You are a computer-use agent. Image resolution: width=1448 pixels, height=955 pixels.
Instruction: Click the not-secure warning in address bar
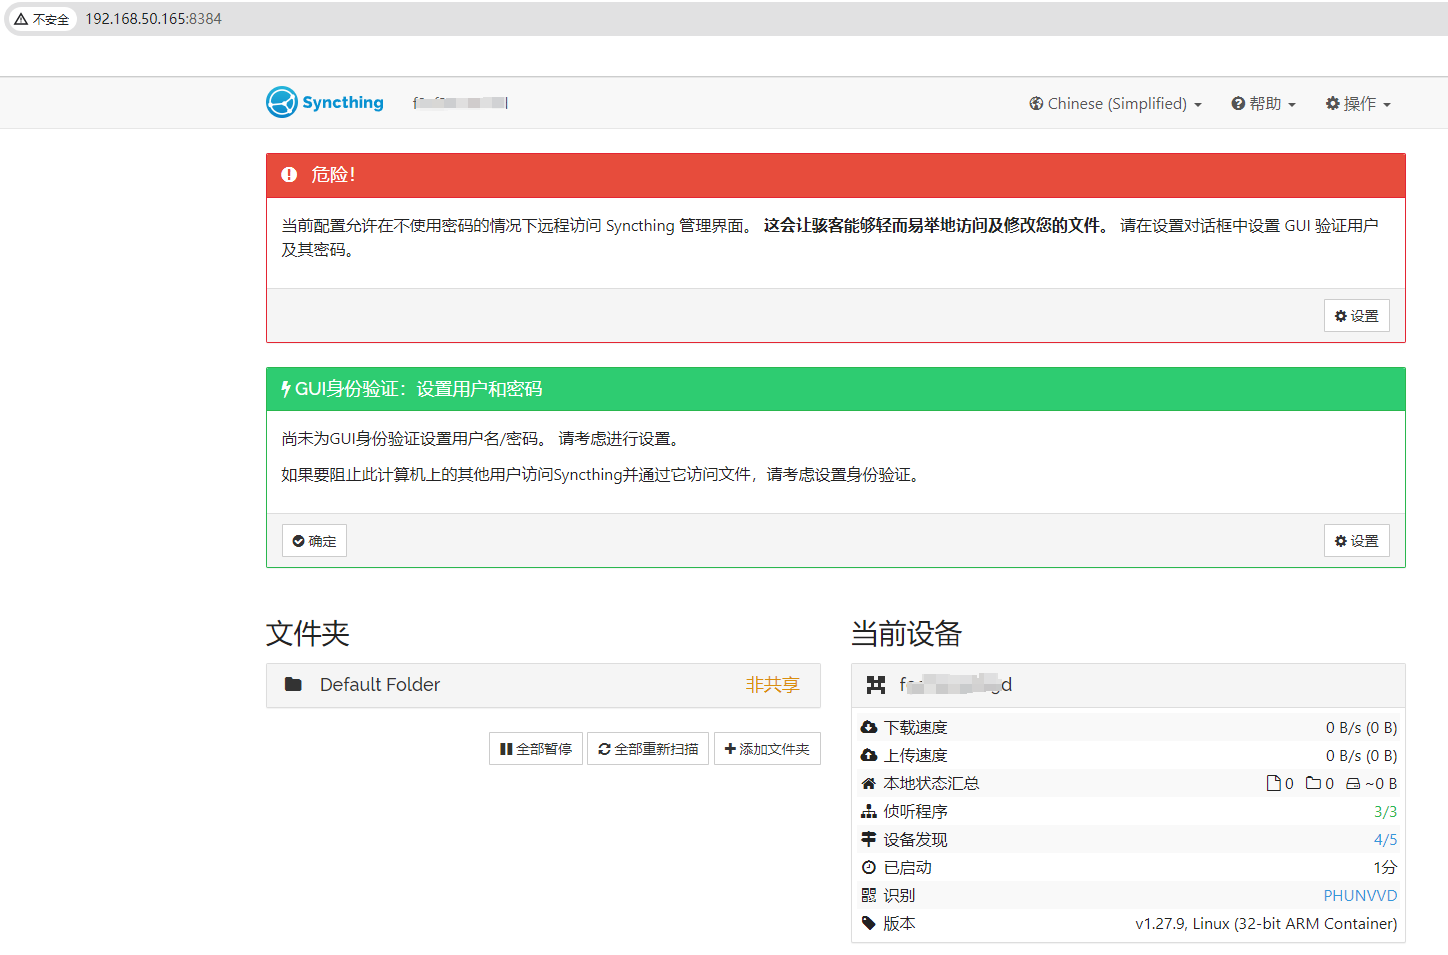(x=42, y=19)
